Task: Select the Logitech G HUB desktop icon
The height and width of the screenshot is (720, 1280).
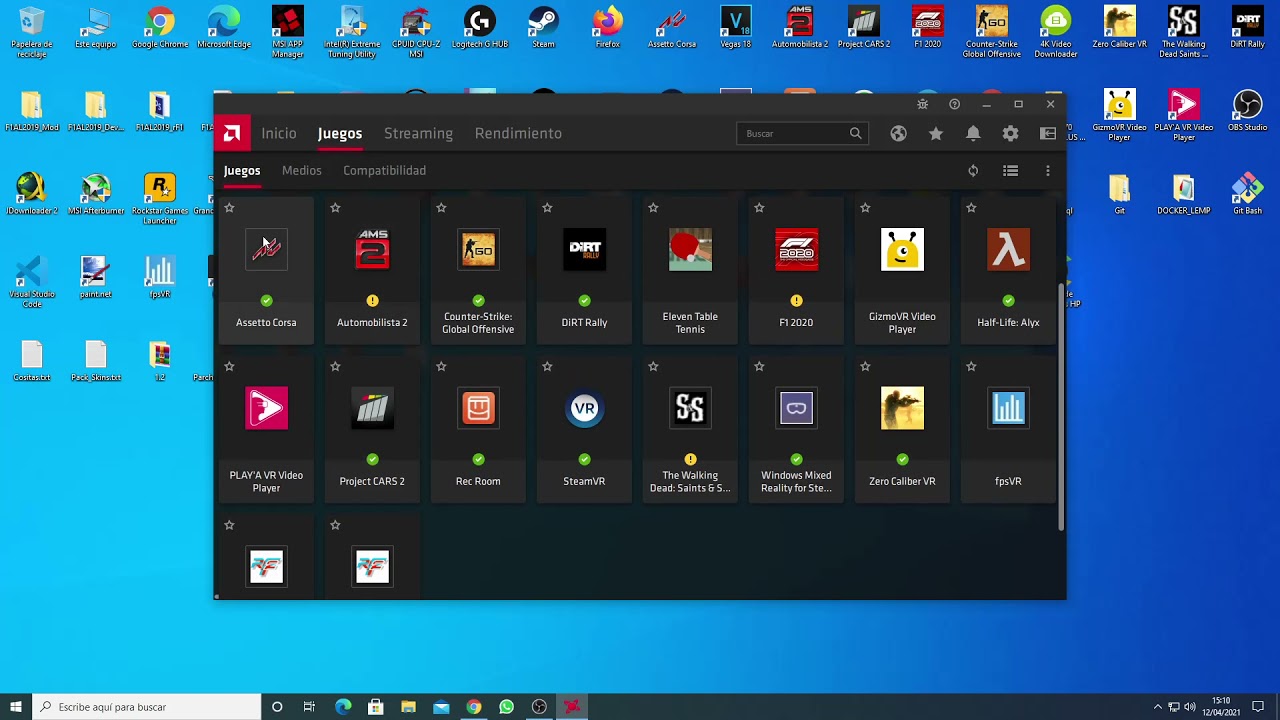Action: (x=479, y=28)
